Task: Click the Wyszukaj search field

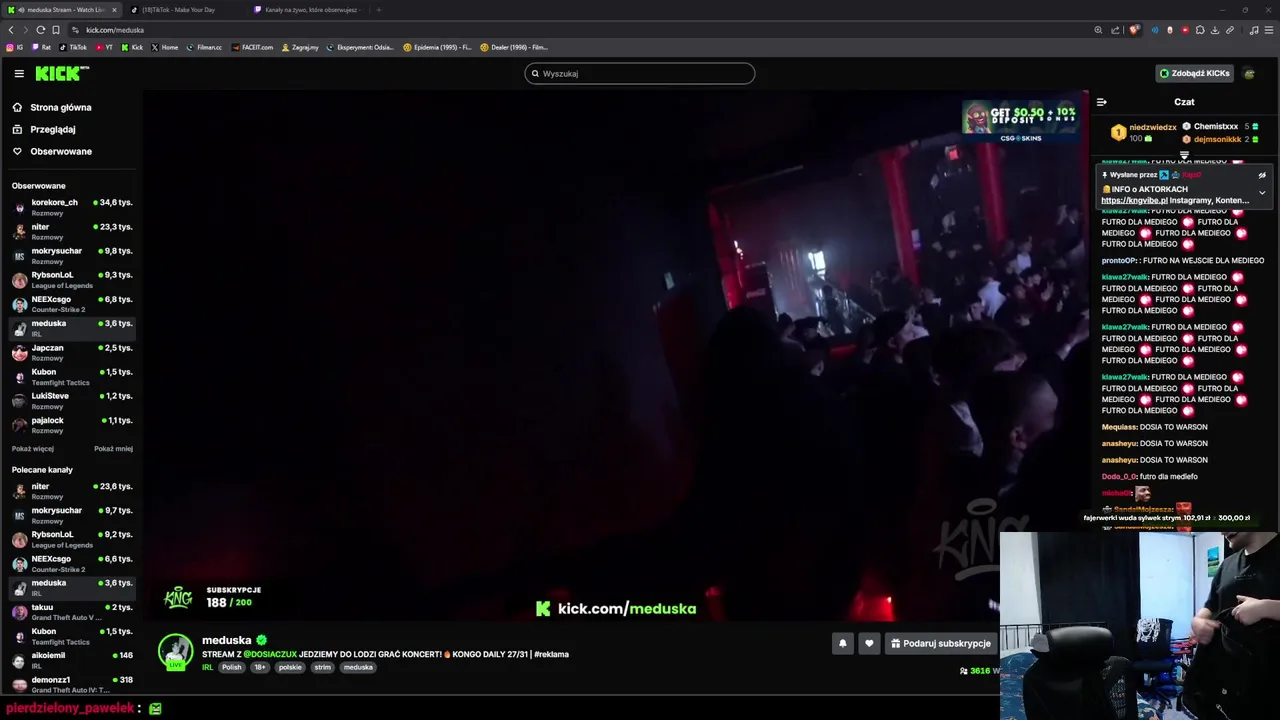Action: [640, 73]
